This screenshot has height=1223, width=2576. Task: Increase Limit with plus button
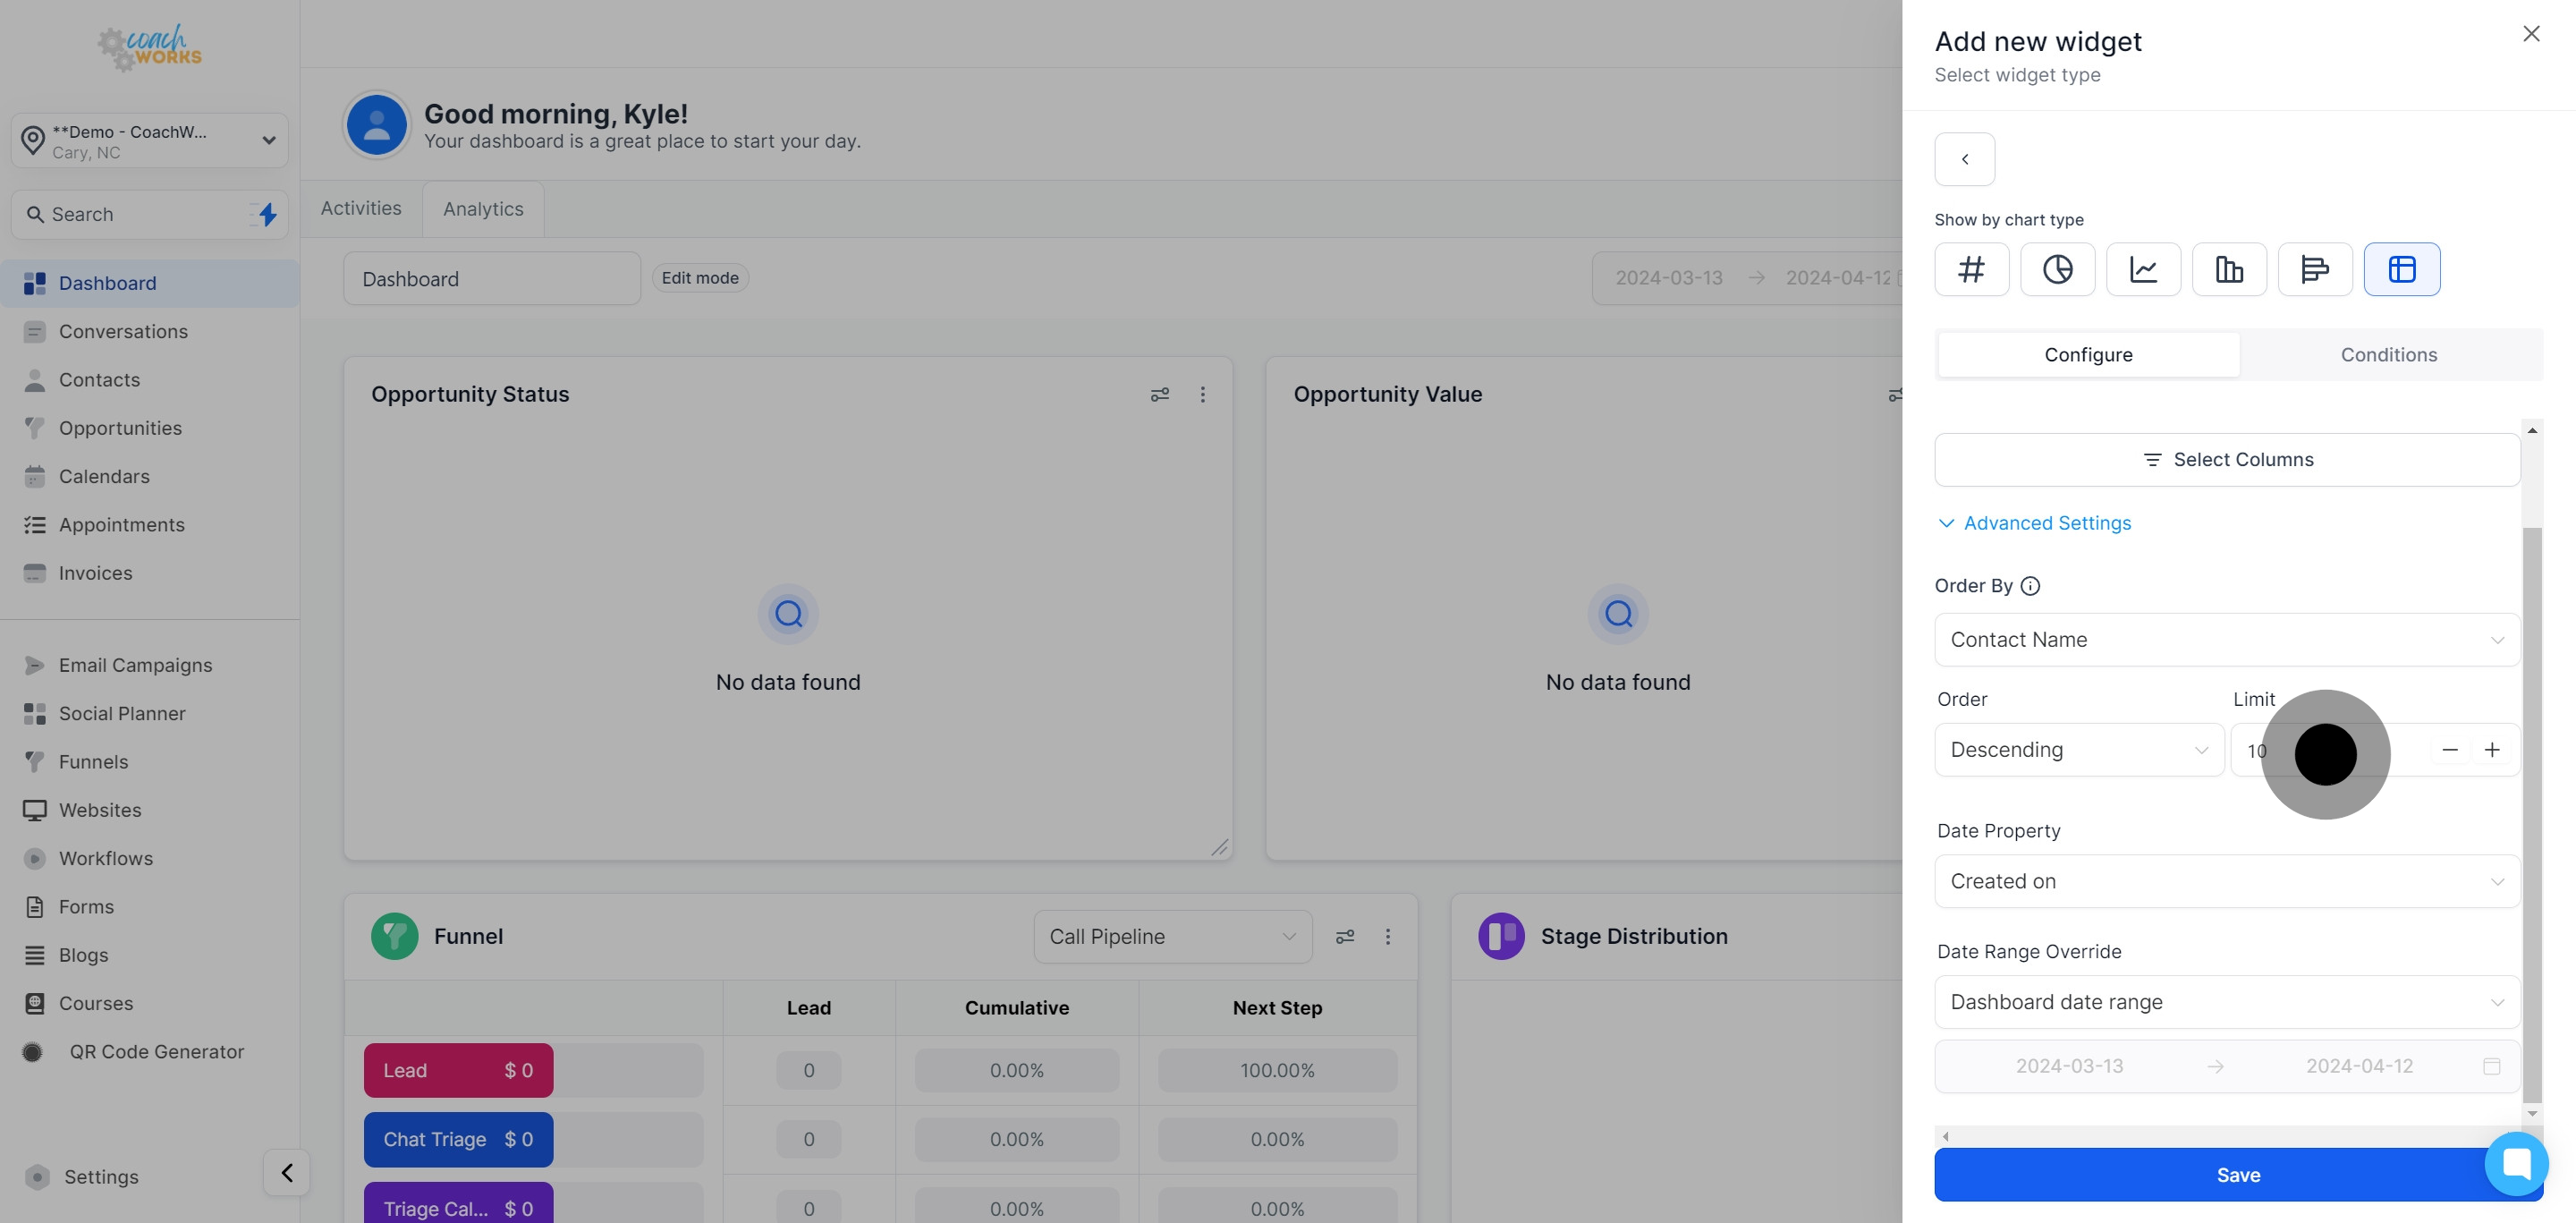pos(2492,750)
